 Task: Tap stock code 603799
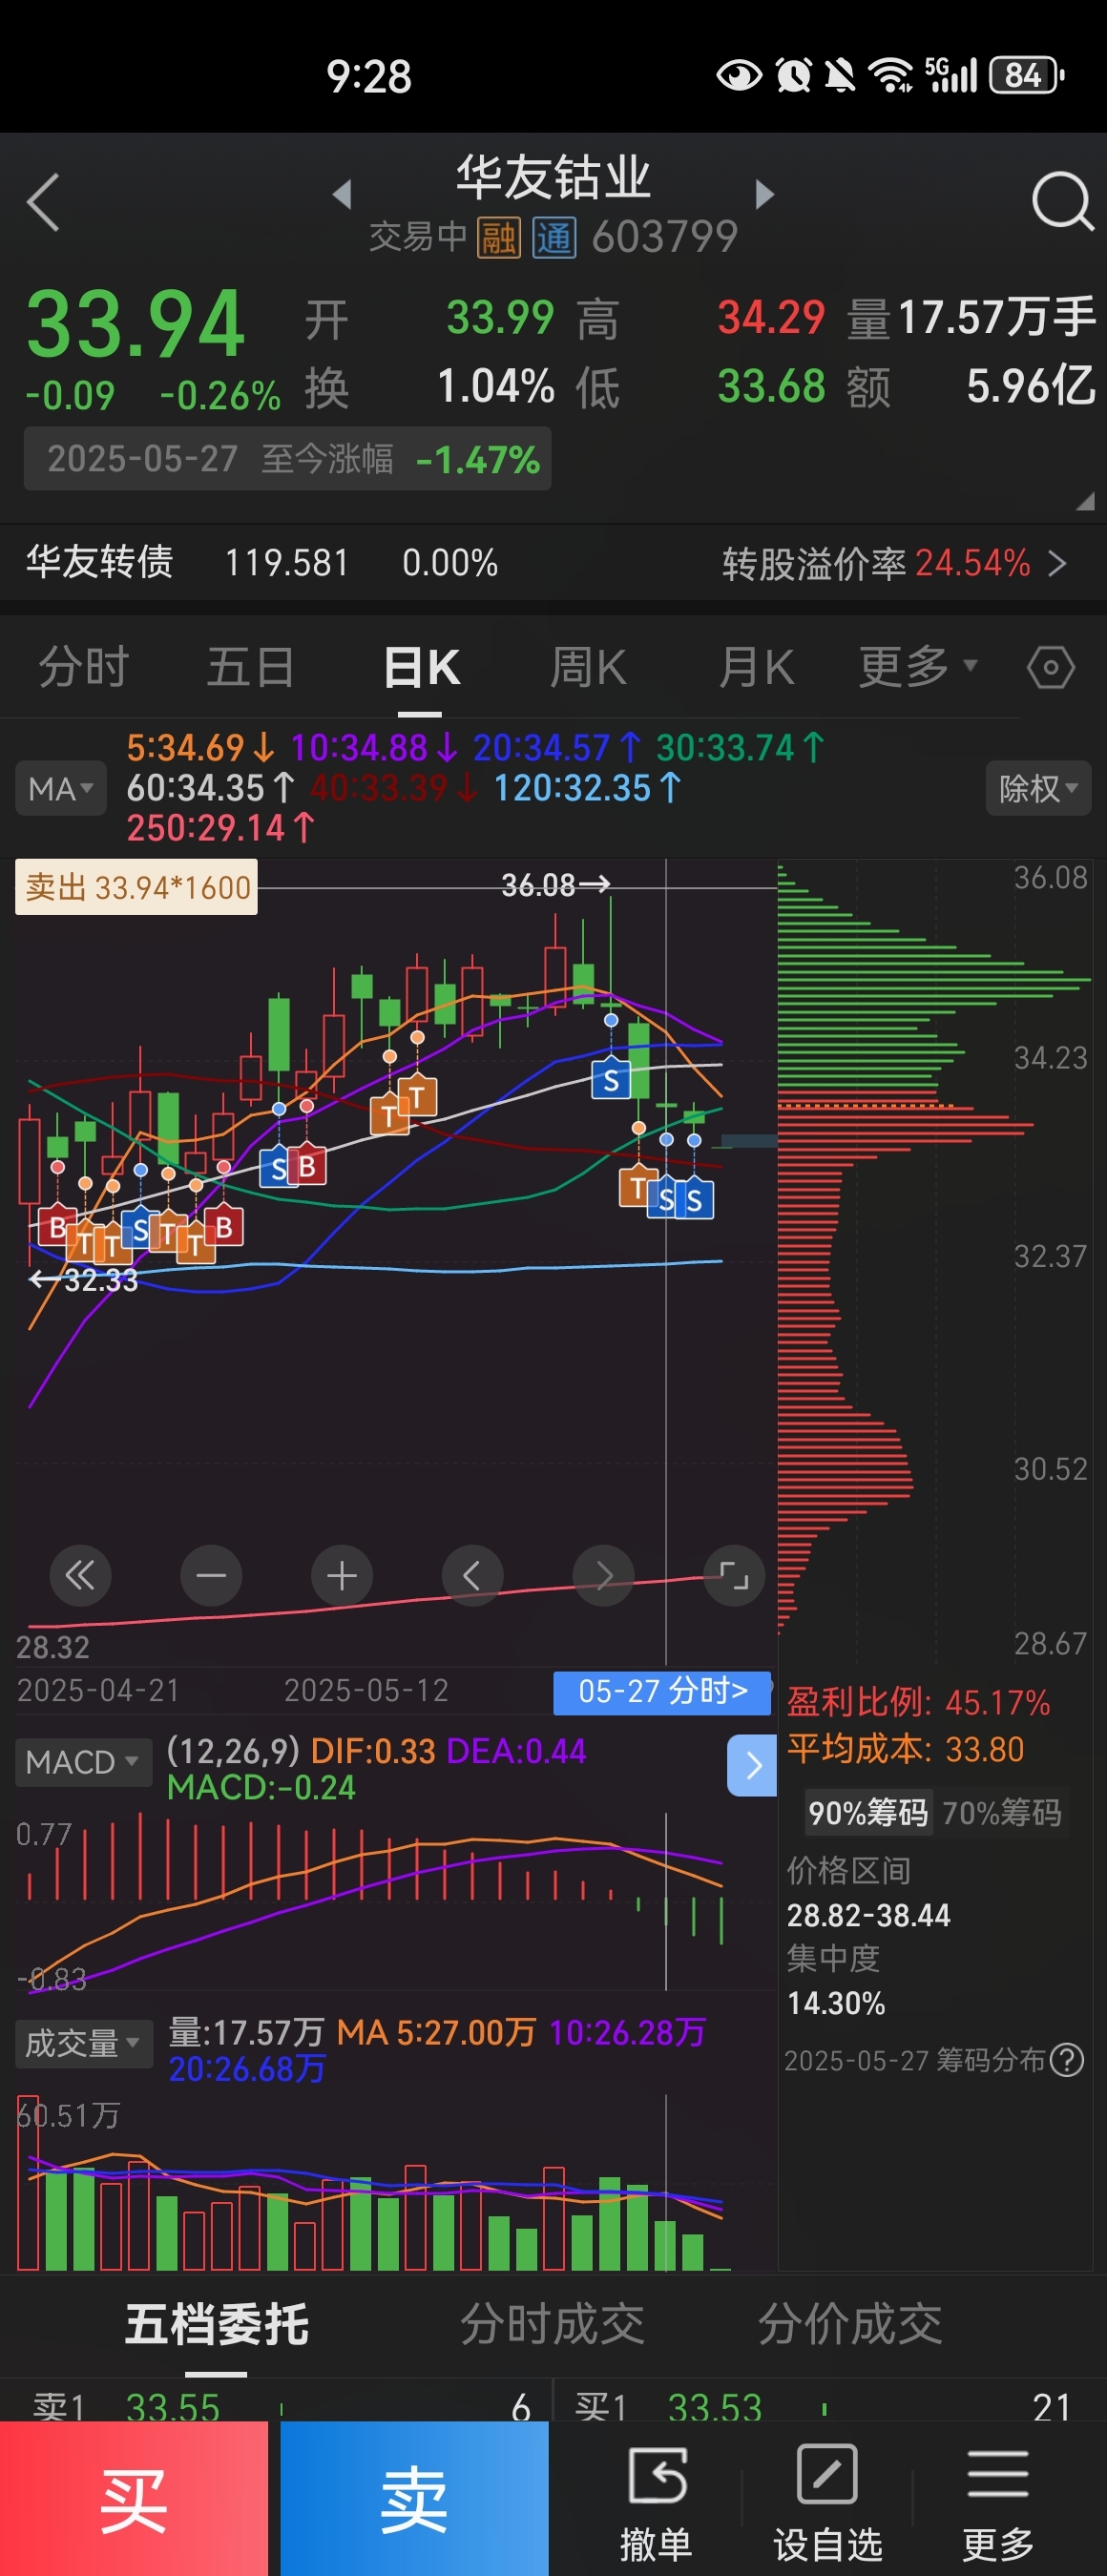(x=664, y=237)
